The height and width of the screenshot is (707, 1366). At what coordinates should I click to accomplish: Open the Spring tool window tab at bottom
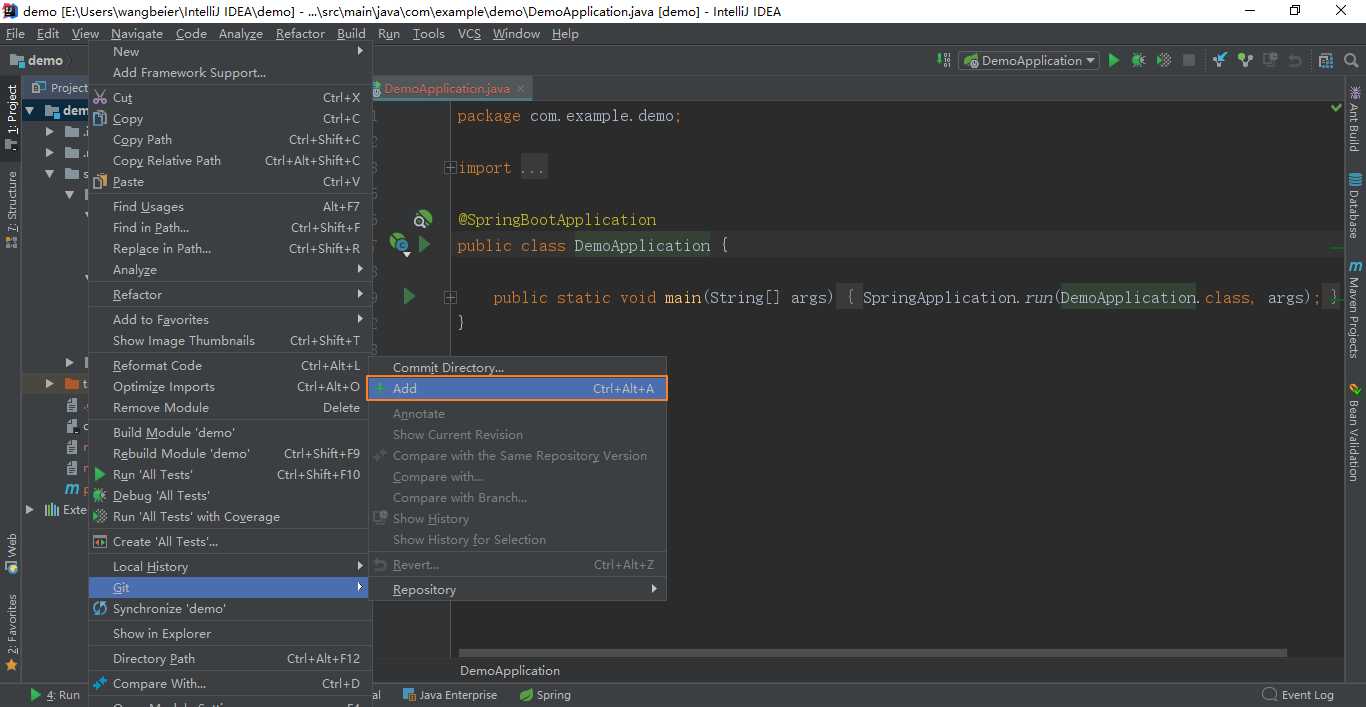coord(544,695)
